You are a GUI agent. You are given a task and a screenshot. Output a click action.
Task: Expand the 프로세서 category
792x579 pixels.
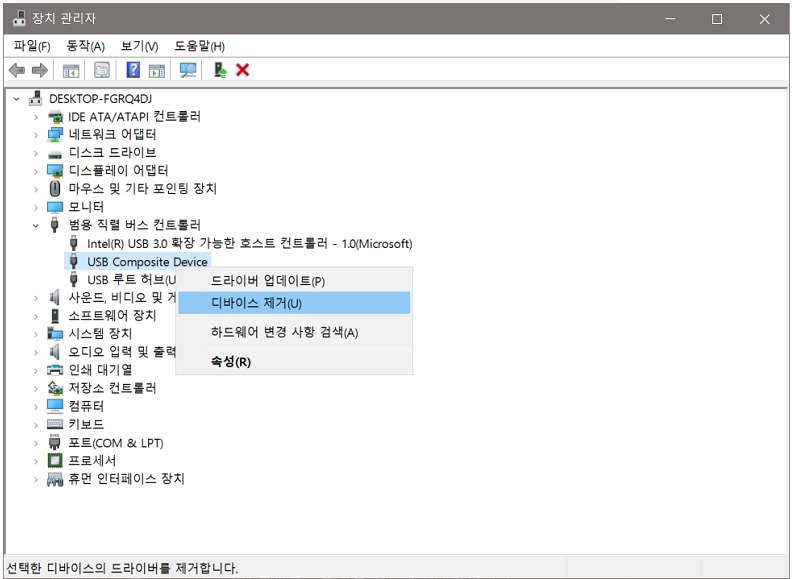pos(35,461)
